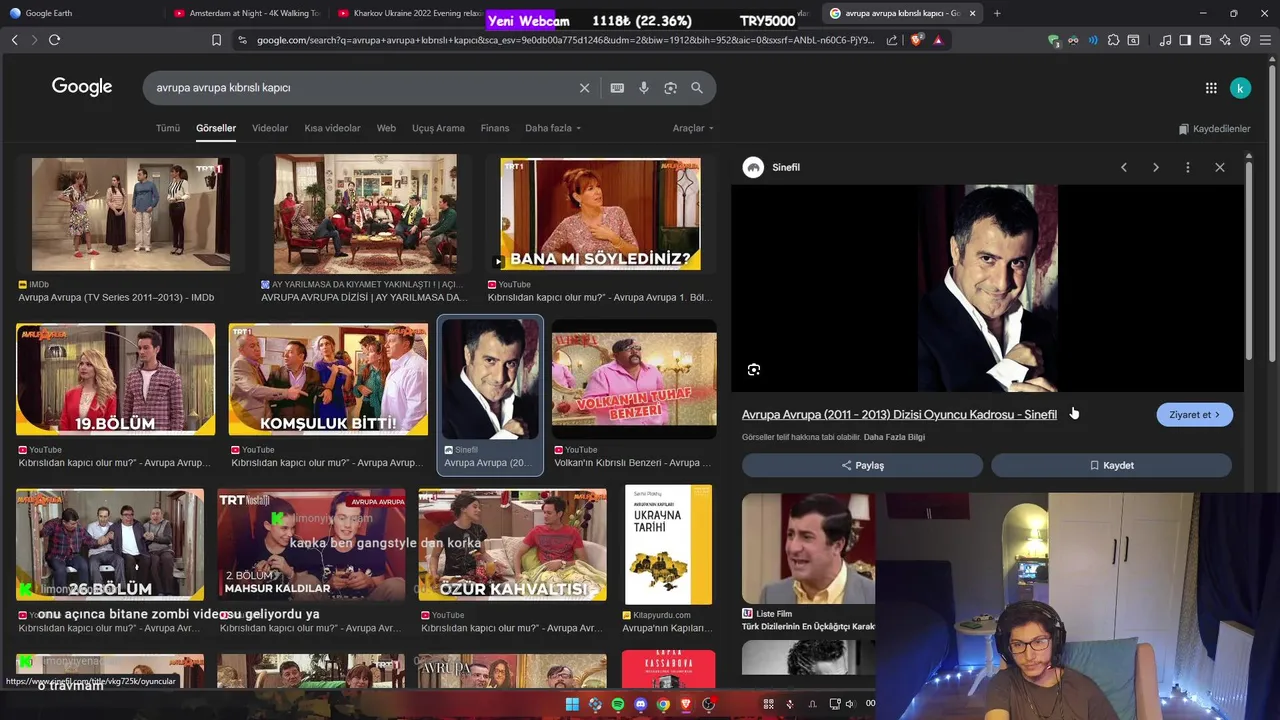Screen dimensions: 1280x720
Task: Open a new browser tab
Action: click(997, 13)
